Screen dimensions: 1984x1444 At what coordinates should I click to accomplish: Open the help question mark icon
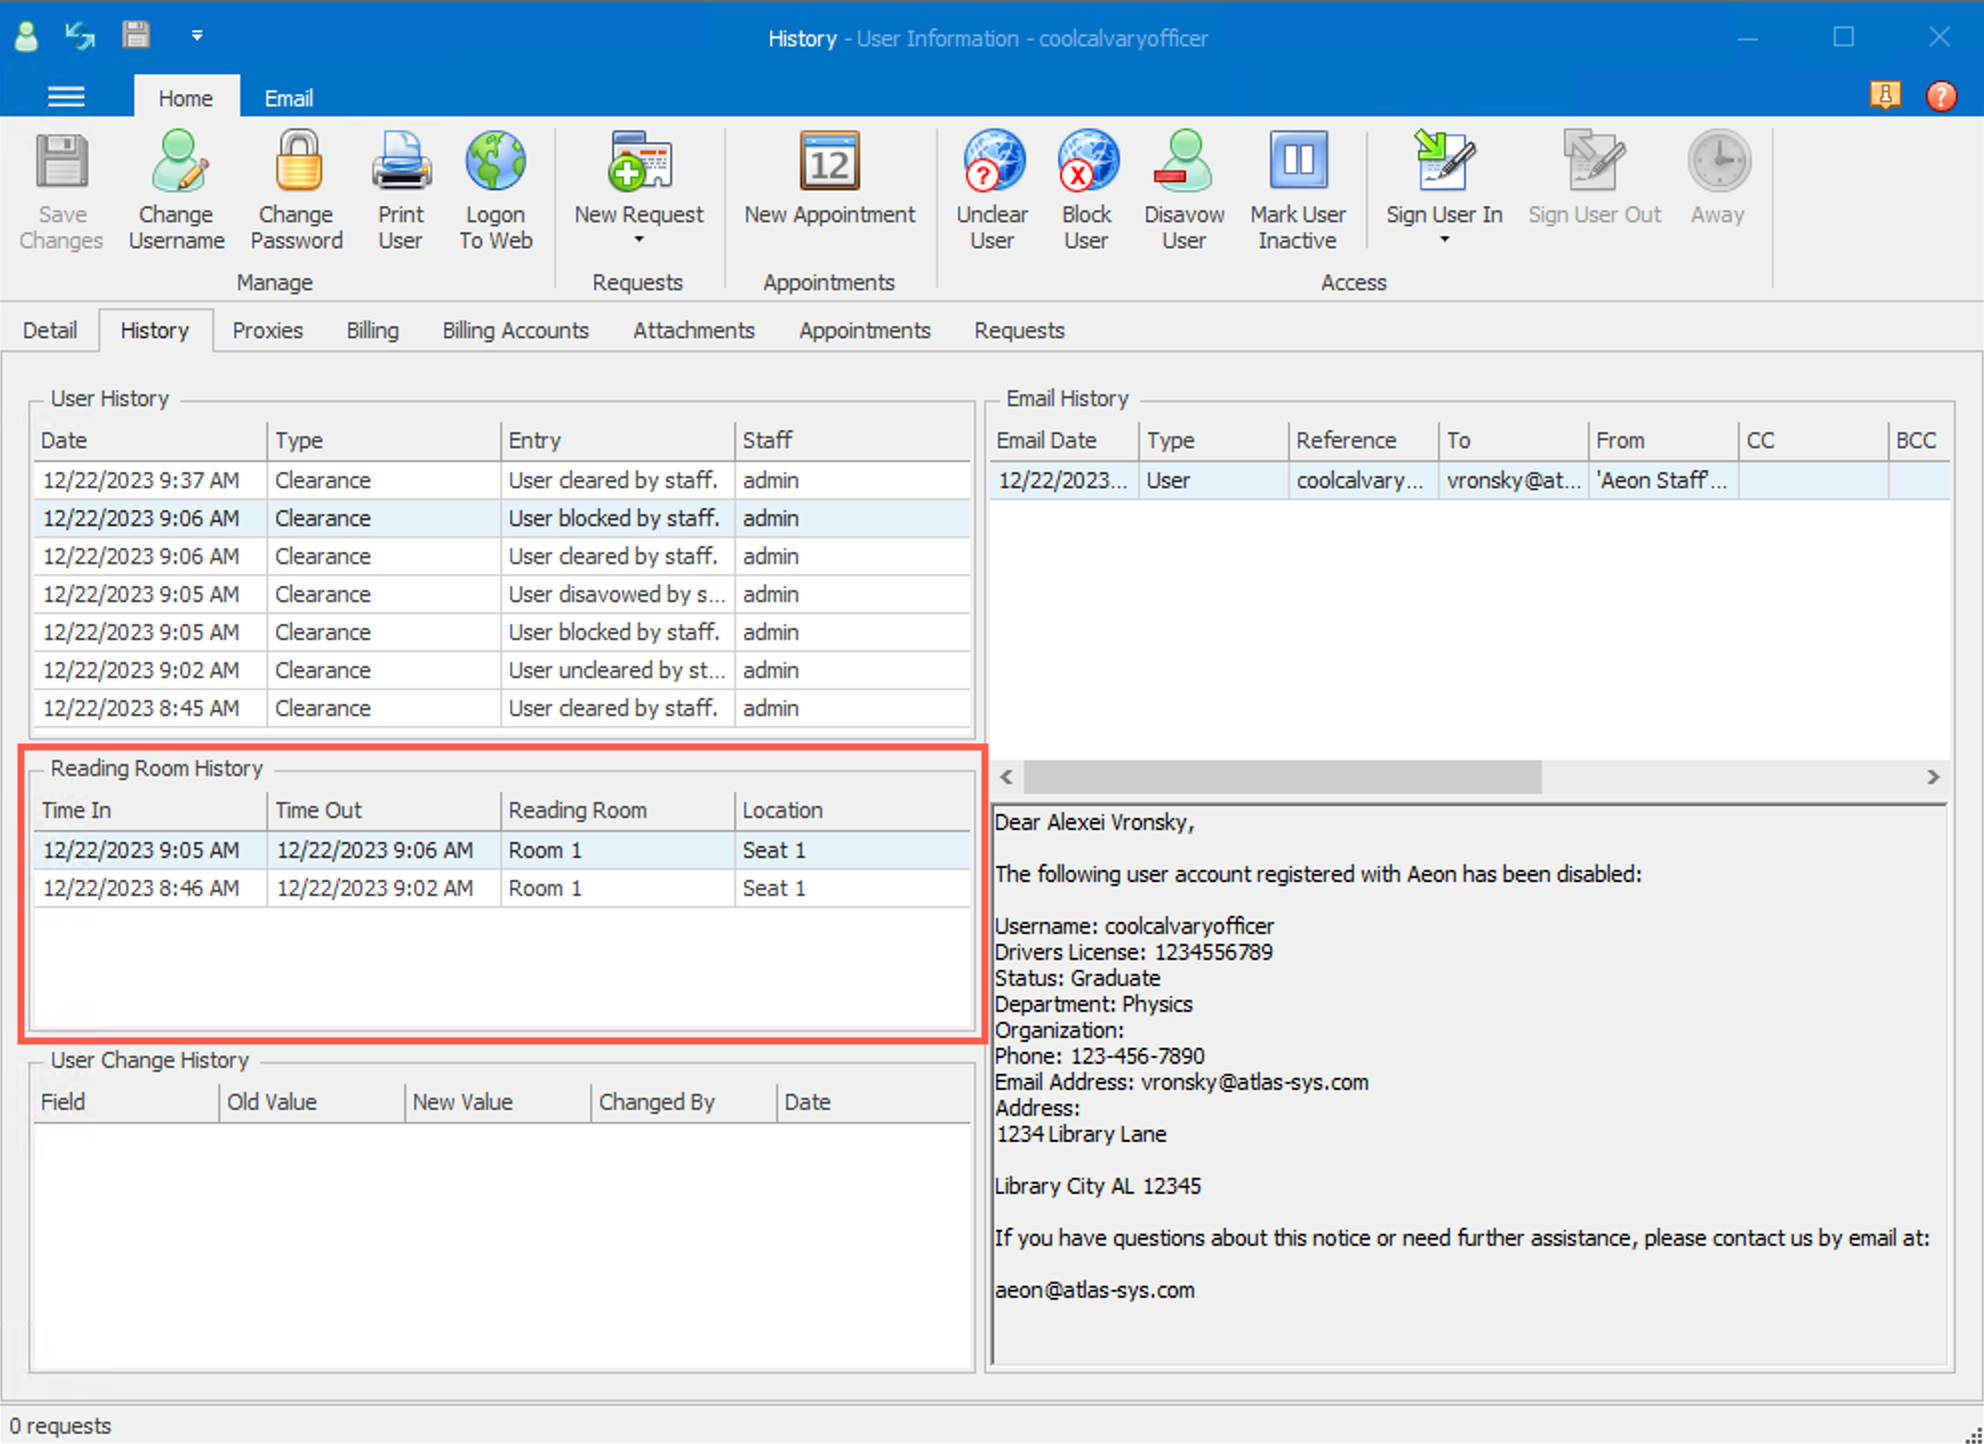tap(1940, 96)
